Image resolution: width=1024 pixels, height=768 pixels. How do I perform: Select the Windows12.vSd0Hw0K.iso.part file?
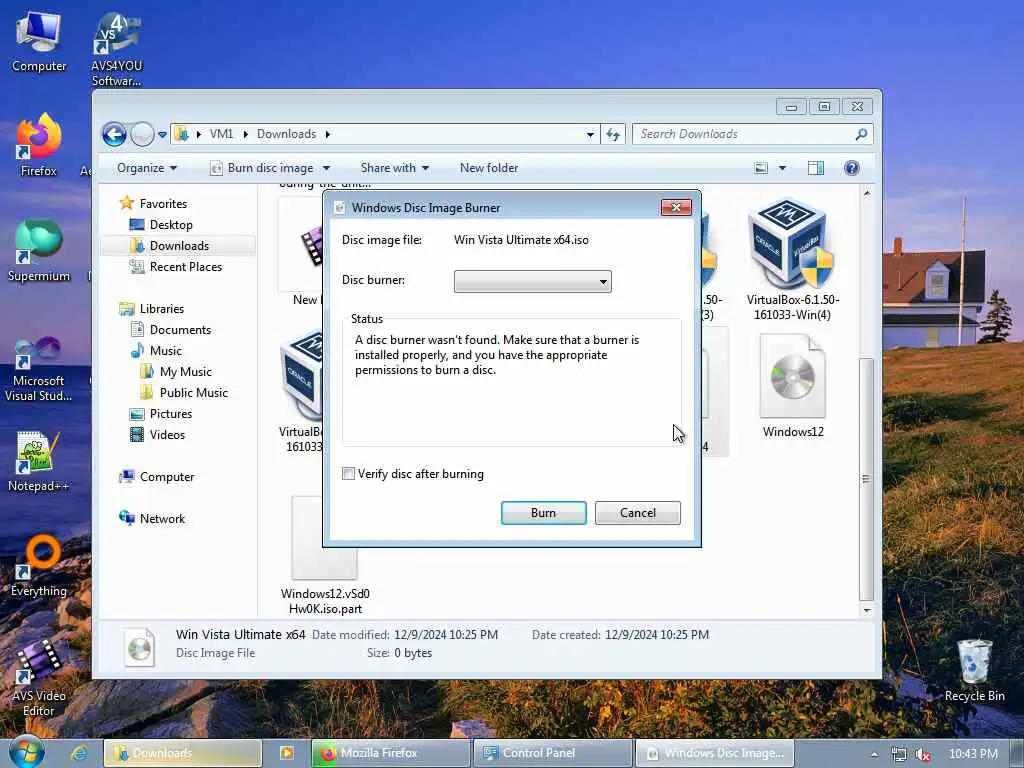325,555
